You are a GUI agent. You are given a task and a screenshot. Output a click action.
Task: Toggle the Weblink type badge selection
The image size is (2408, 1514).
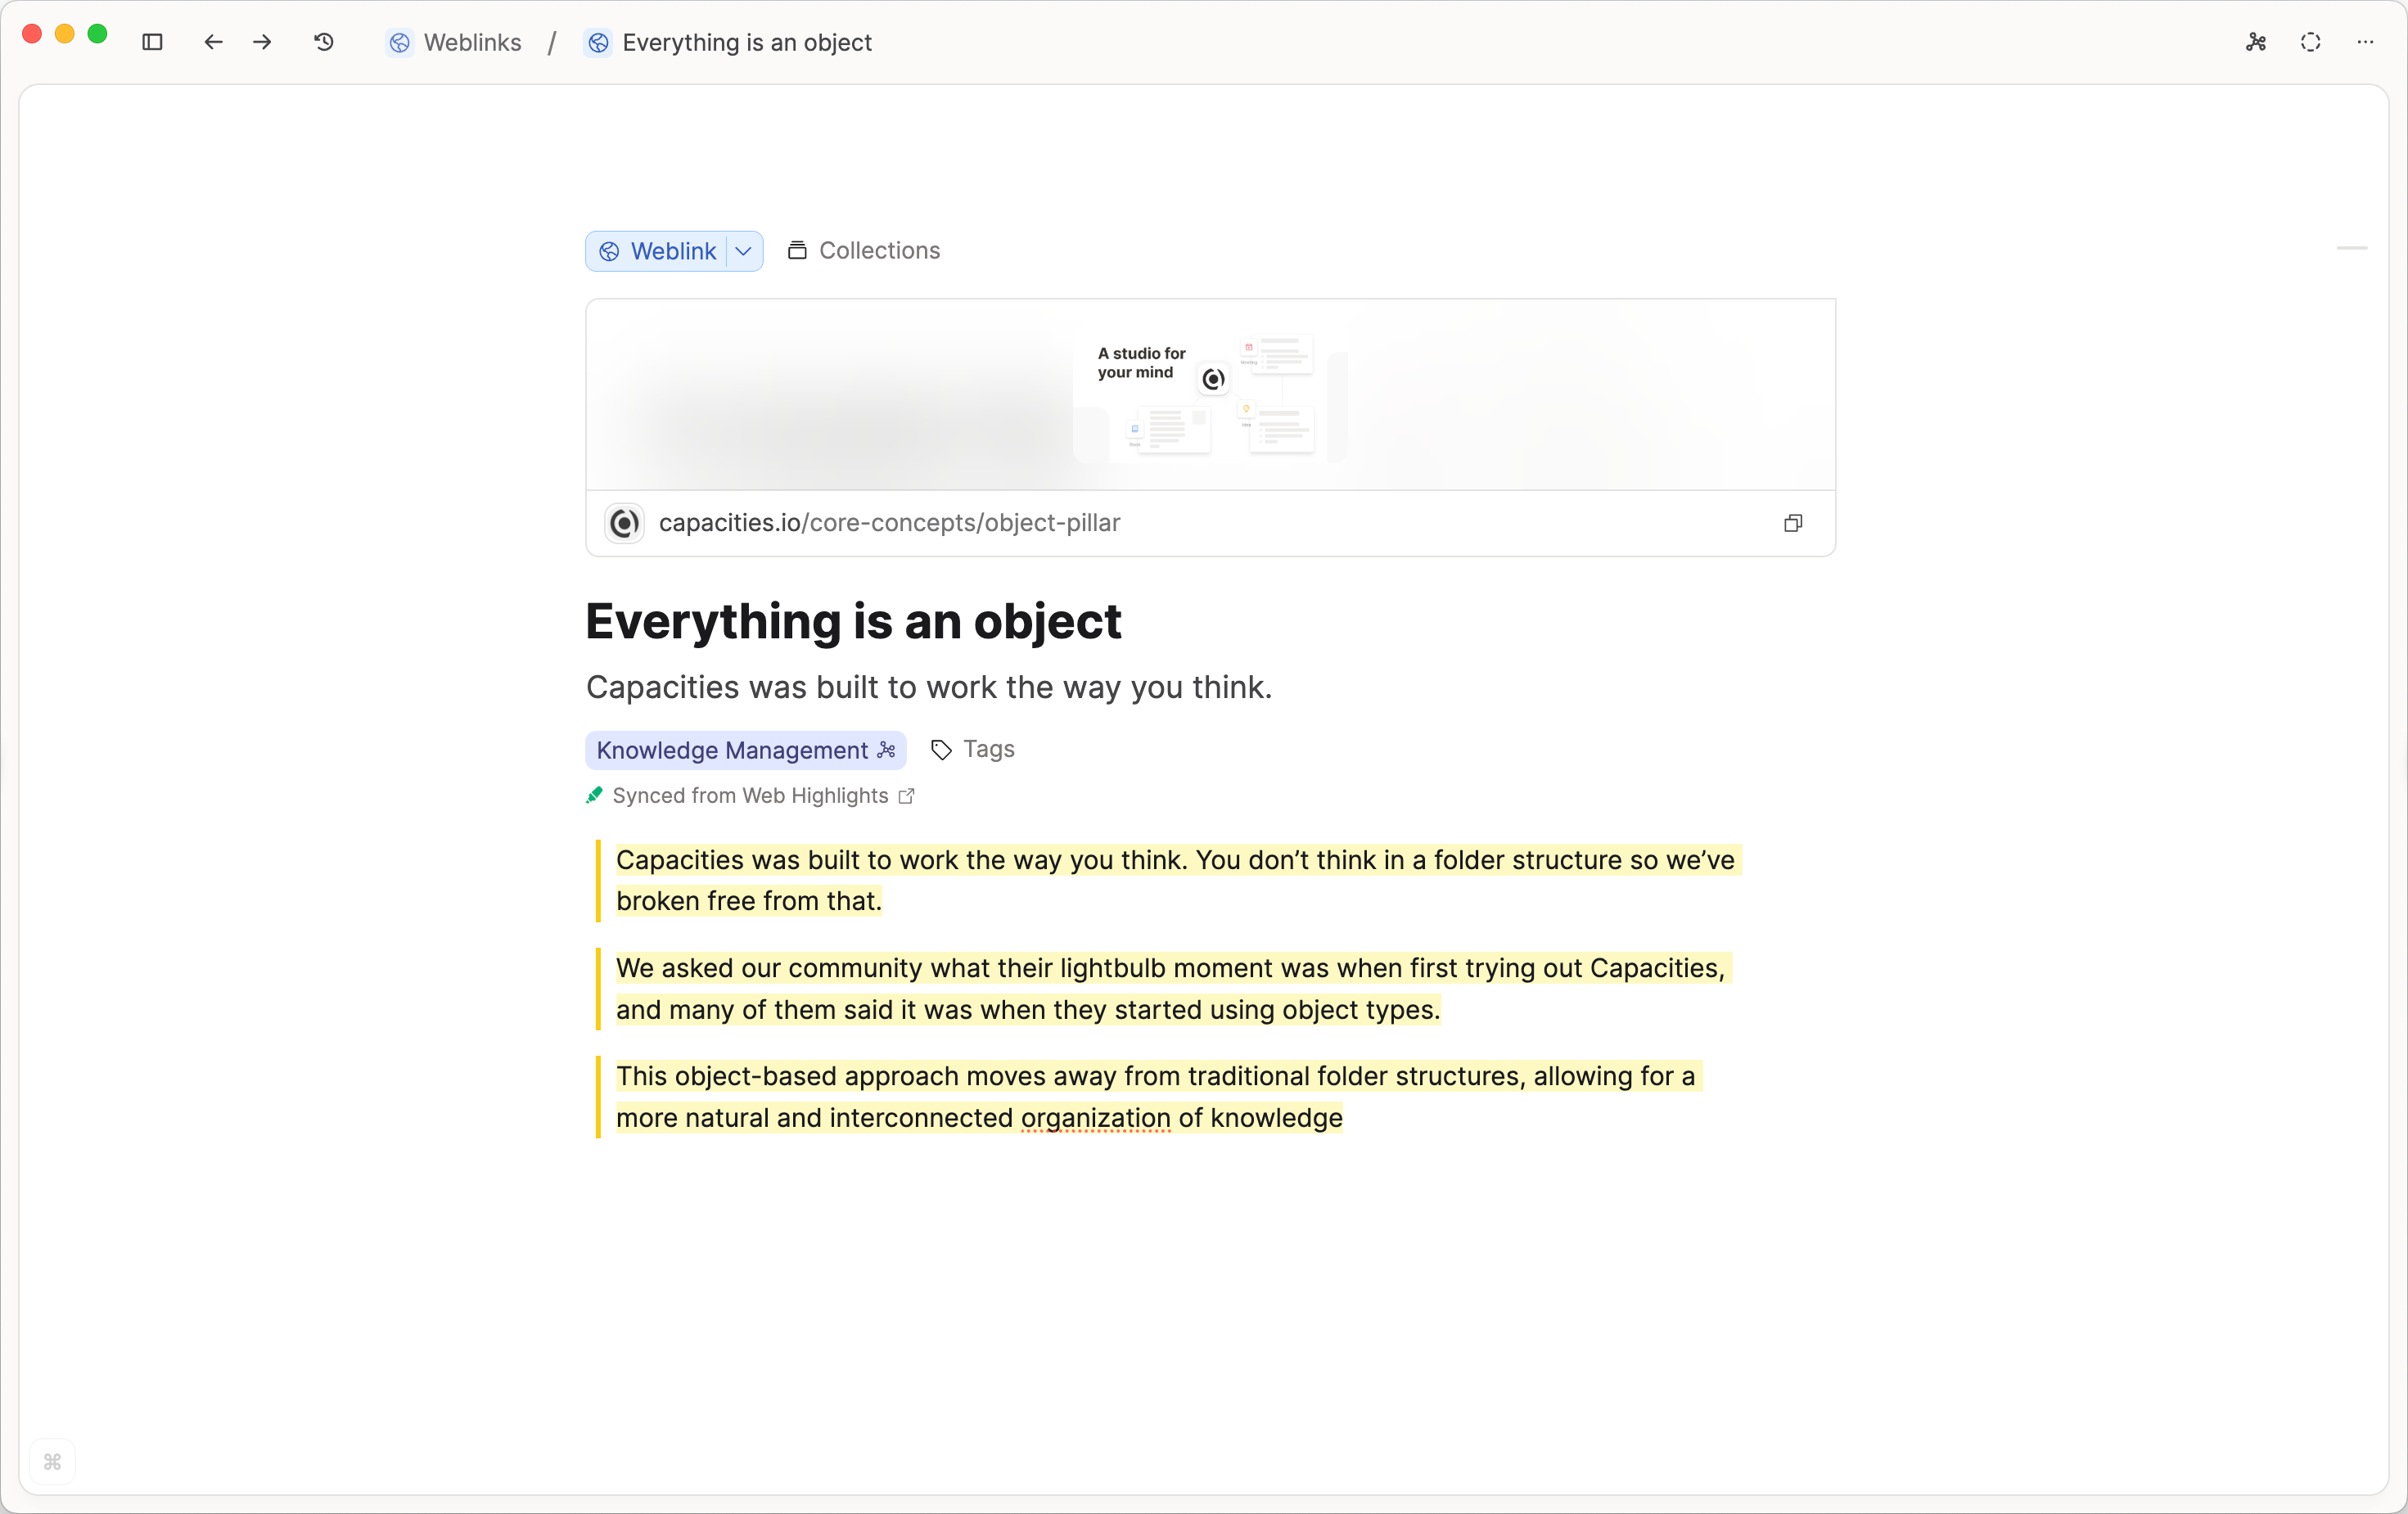point(660,251)
